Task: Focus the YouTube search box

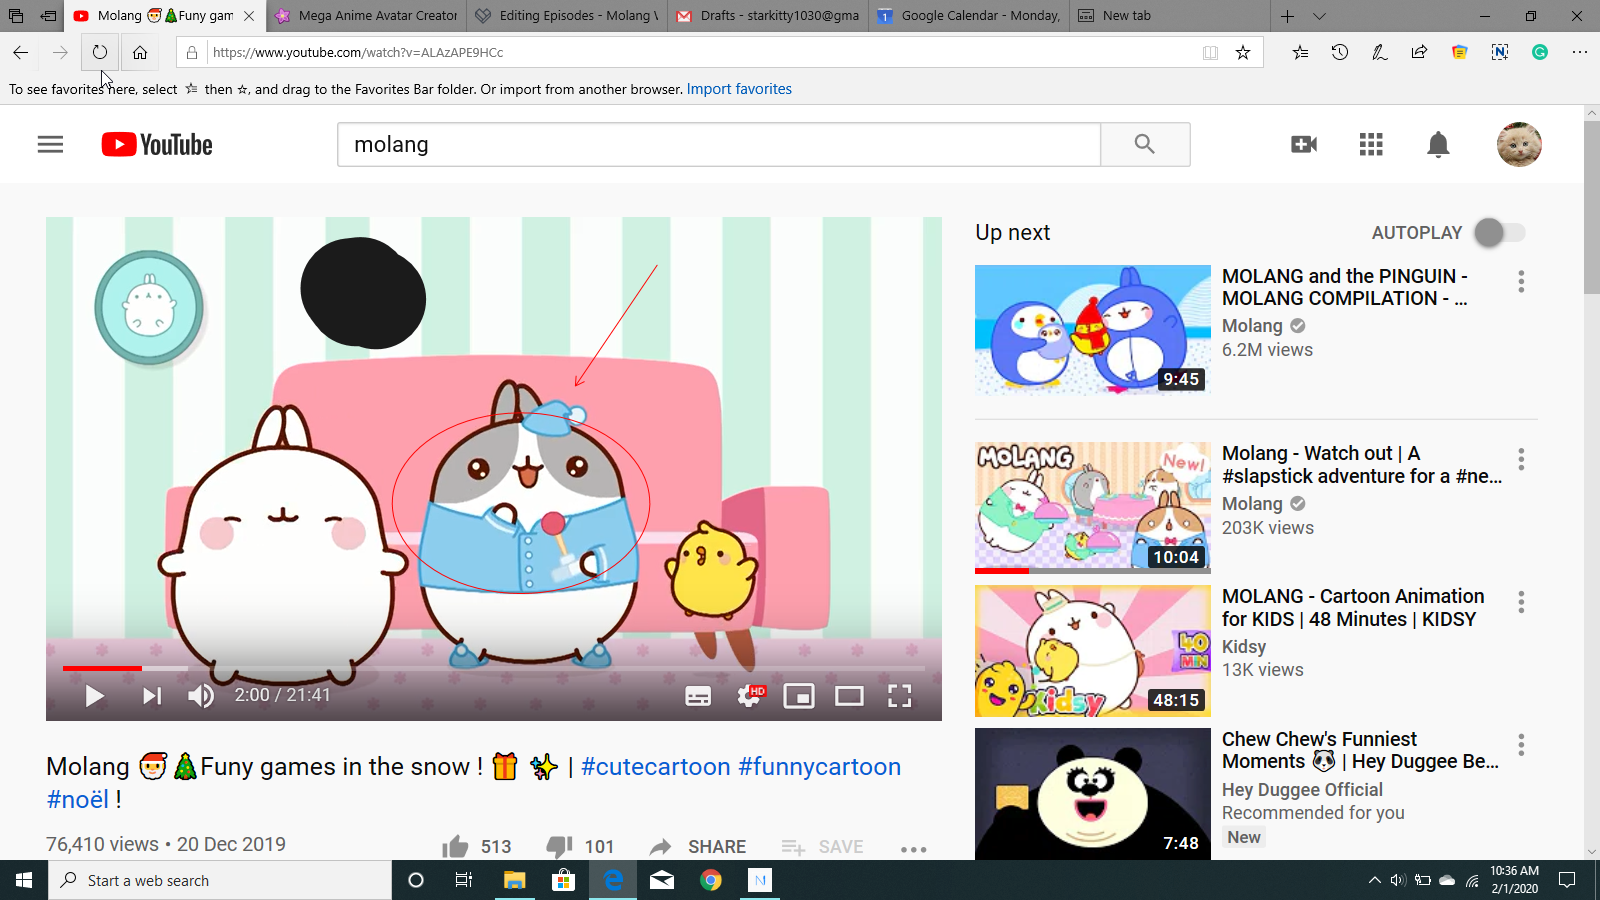Action: click(x=719, y=145)
